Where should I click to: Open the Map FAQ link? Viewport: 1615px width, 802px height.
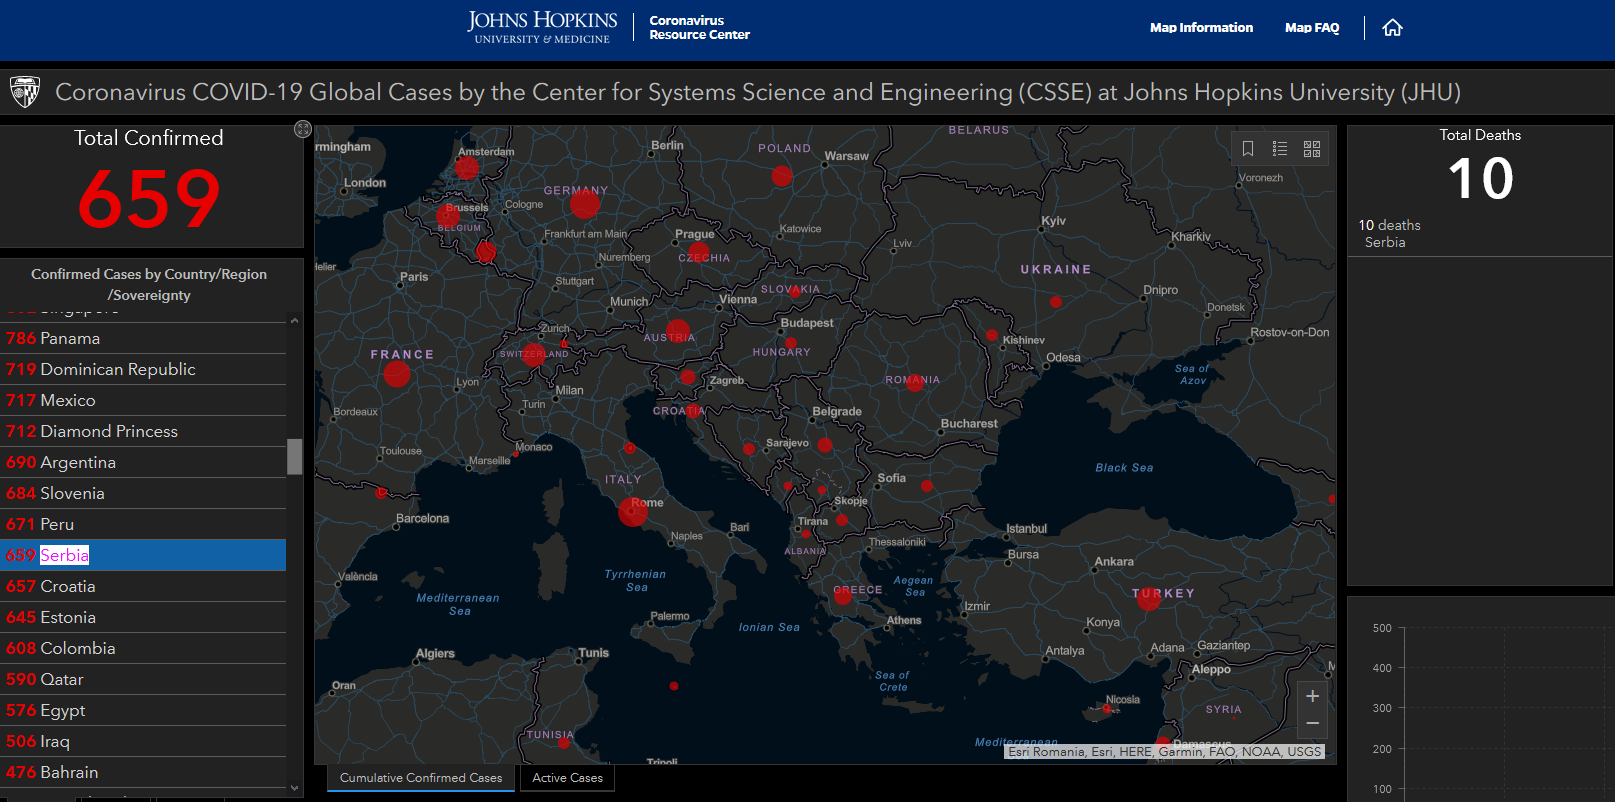[x=1311, y=28]
